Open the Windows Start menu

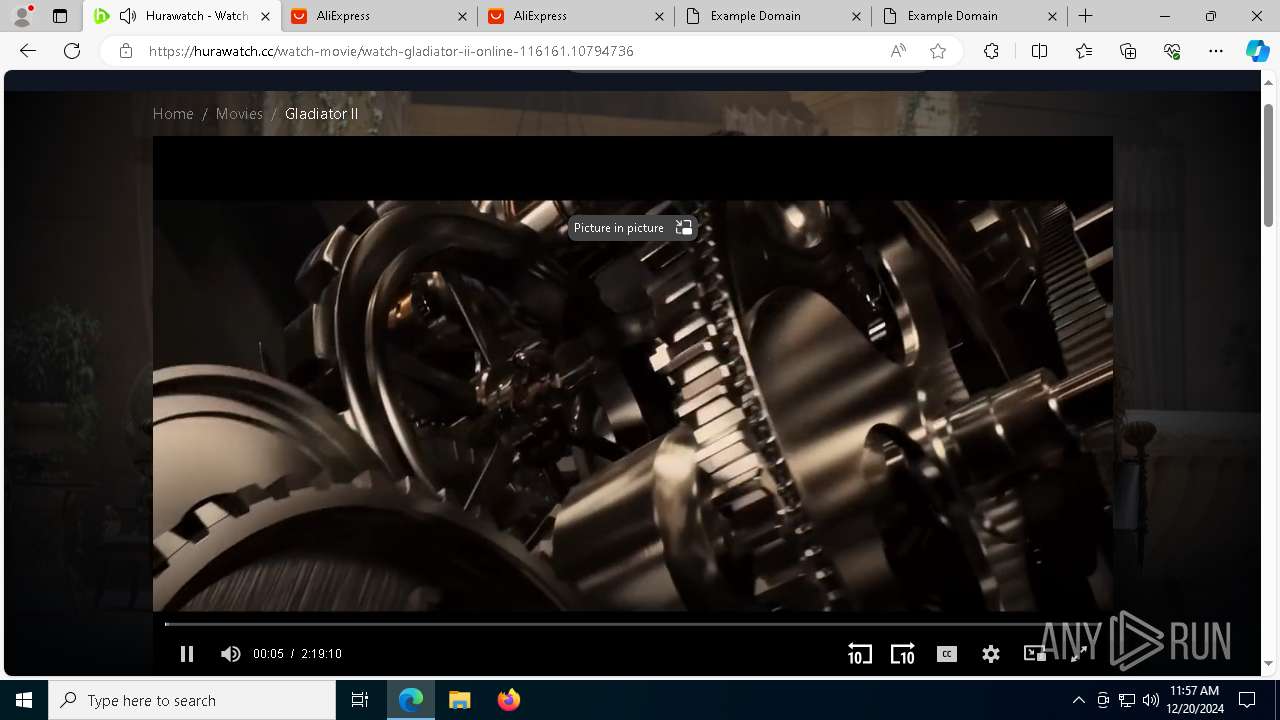(x=24, y=700)
